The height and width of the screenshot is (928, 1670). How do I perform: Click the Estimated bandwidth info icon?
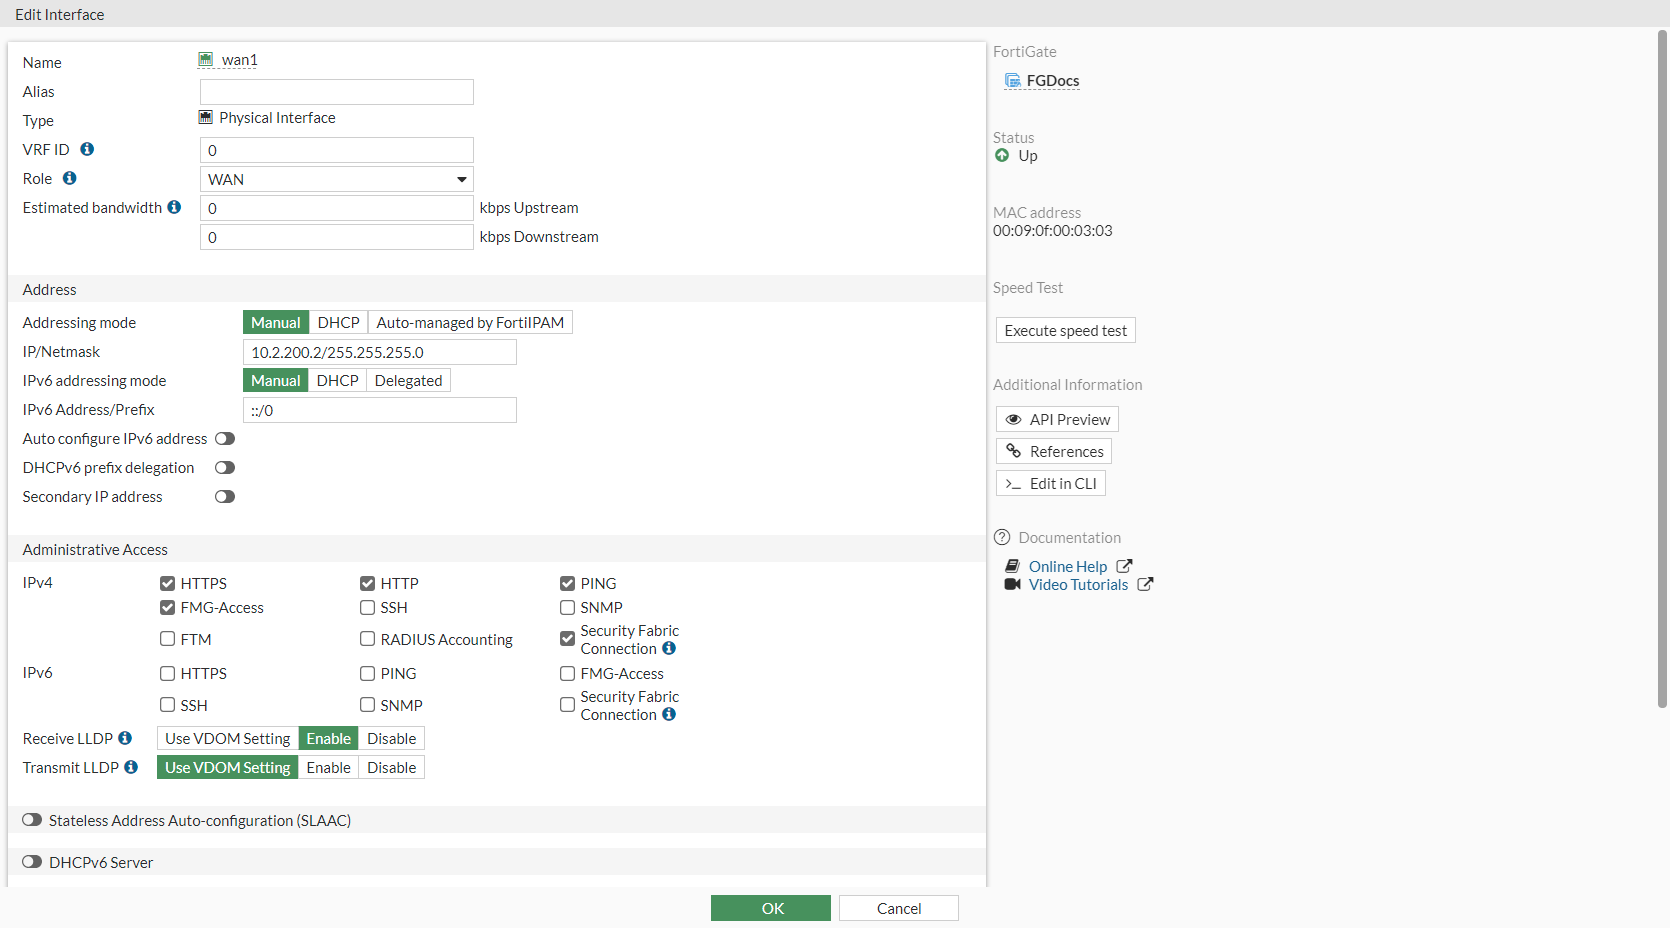pyautogui.click(x=174, y=207)
